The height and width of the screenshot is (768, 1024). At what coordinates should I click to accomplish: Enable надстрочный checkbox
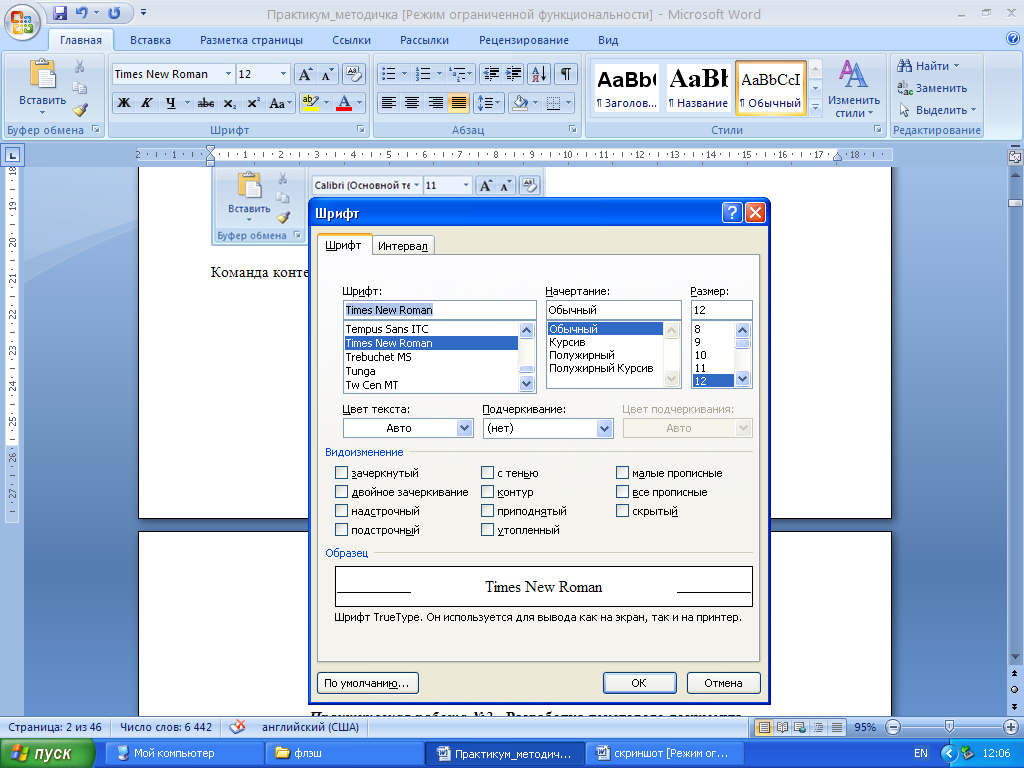pyautogui.click(x=341, y=510)
